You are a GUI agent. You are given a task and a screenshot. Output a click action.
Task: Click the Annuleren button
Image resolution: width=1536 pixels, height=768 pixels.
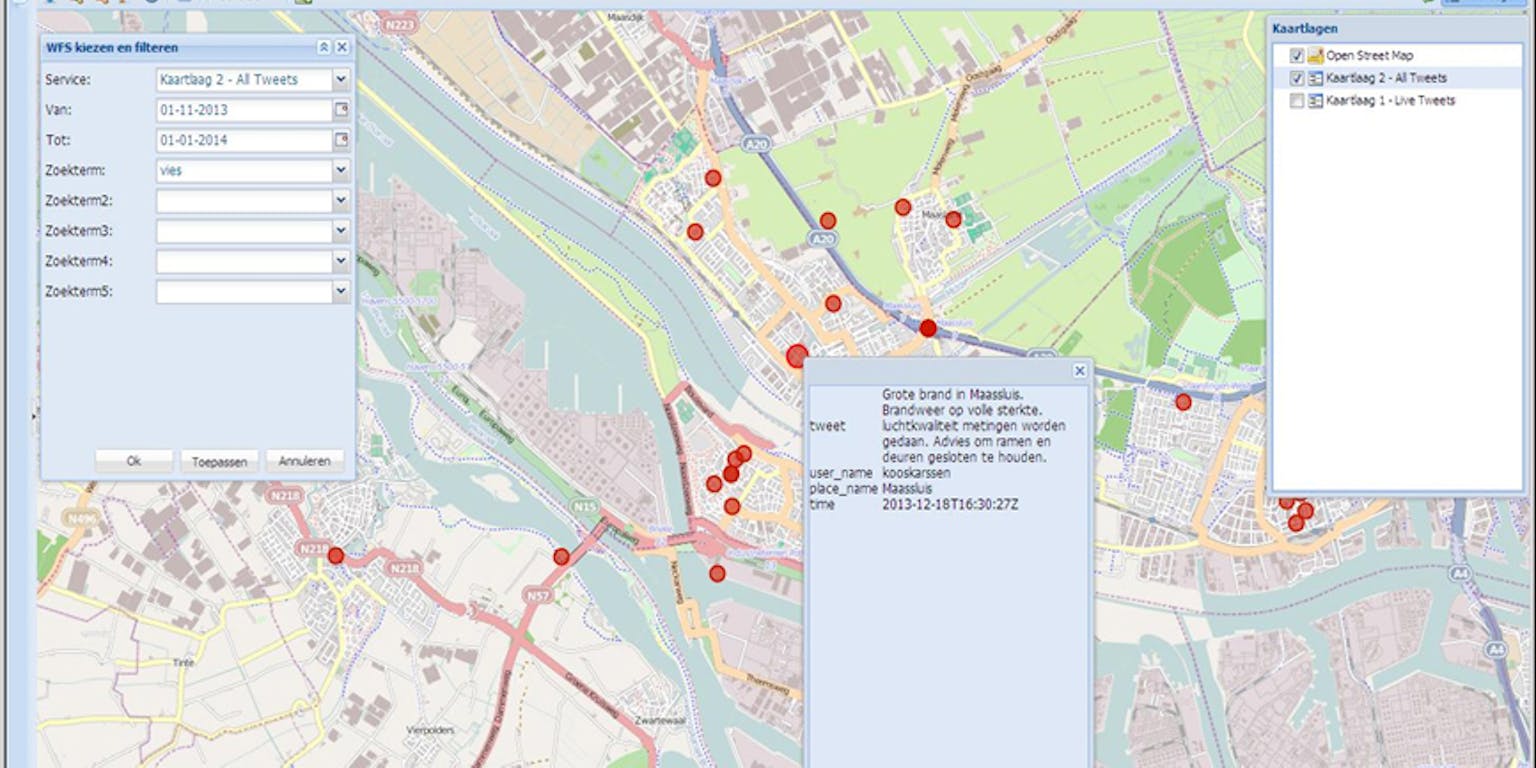[305, 461]
